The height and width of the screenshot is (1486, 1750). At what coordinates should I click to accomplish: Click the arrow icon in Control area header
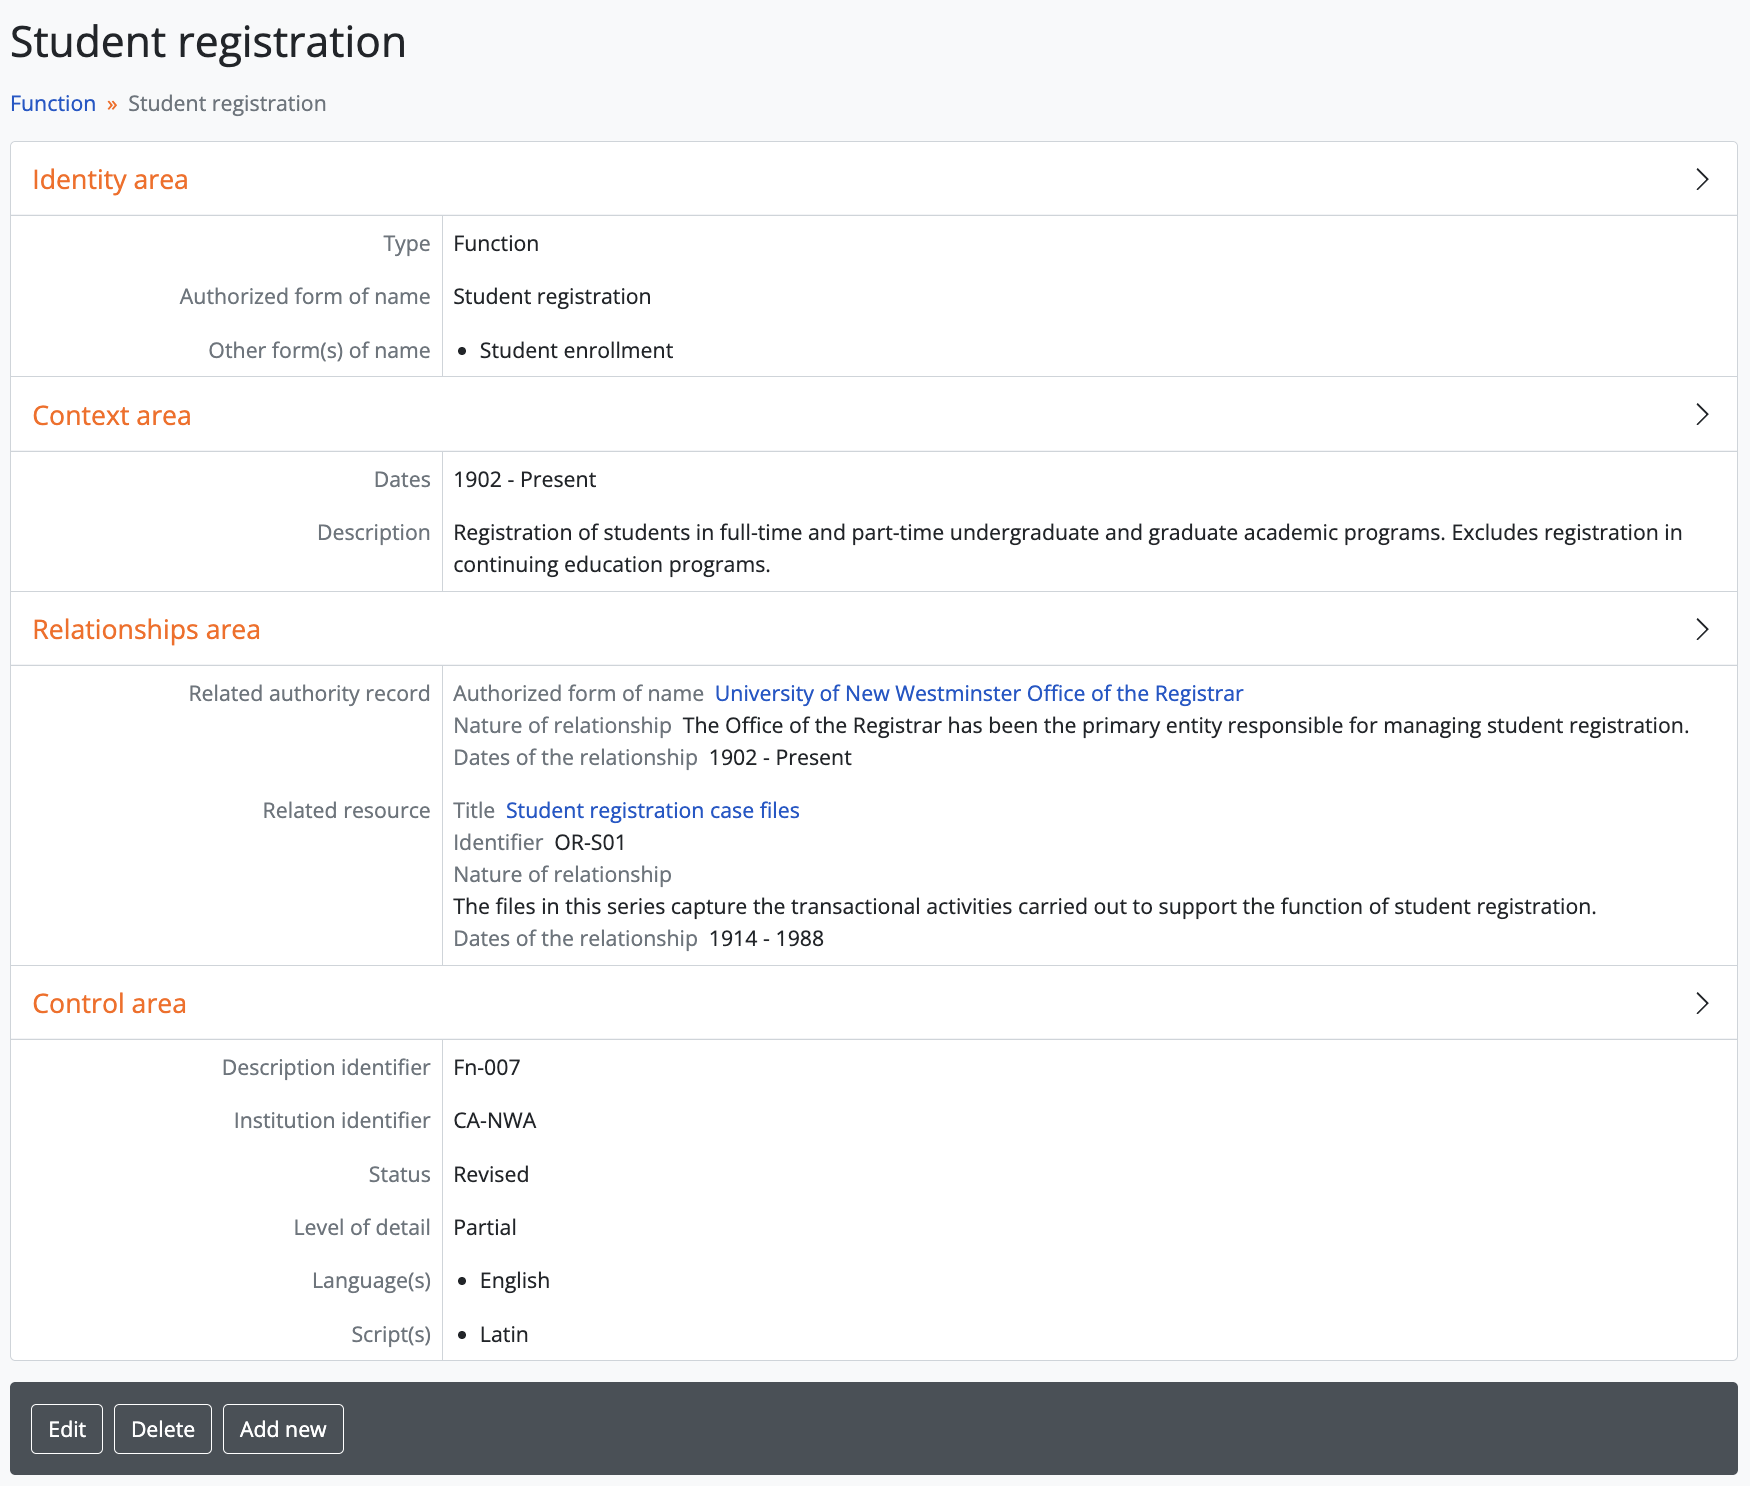click(1701, 1003)
